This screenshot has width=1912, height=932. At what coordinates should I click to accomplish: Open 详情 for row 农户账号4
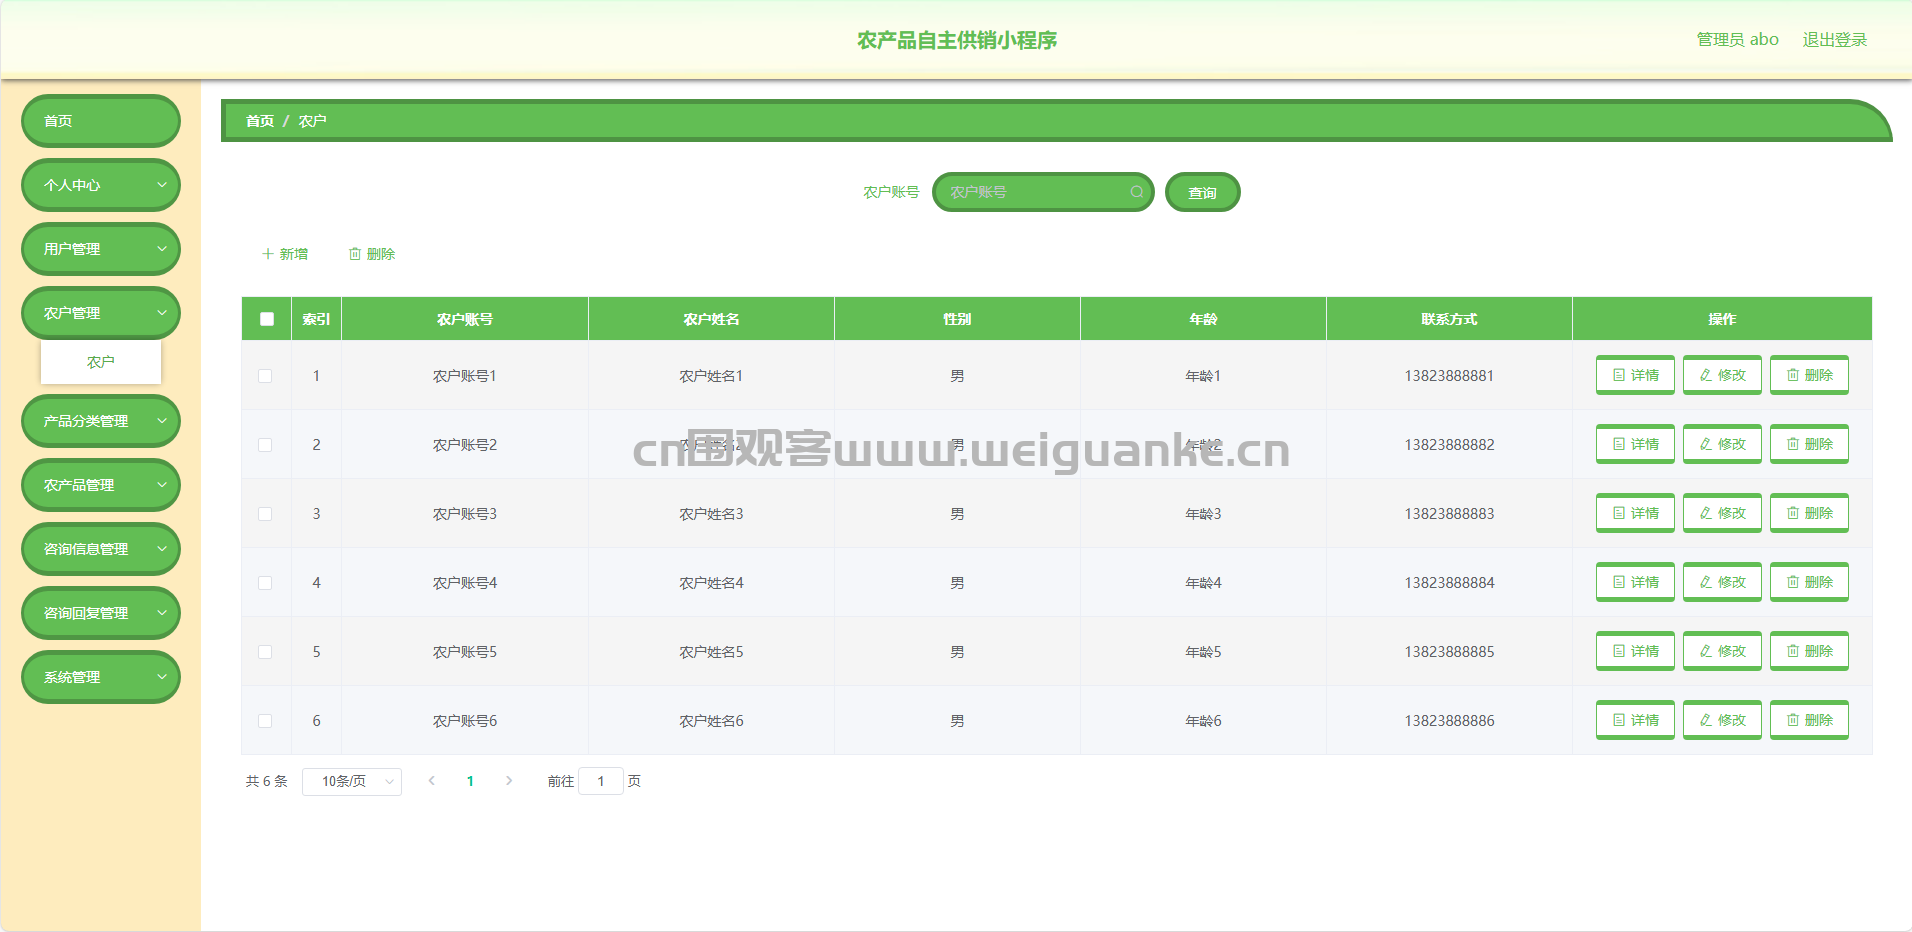coord(1635,582)
